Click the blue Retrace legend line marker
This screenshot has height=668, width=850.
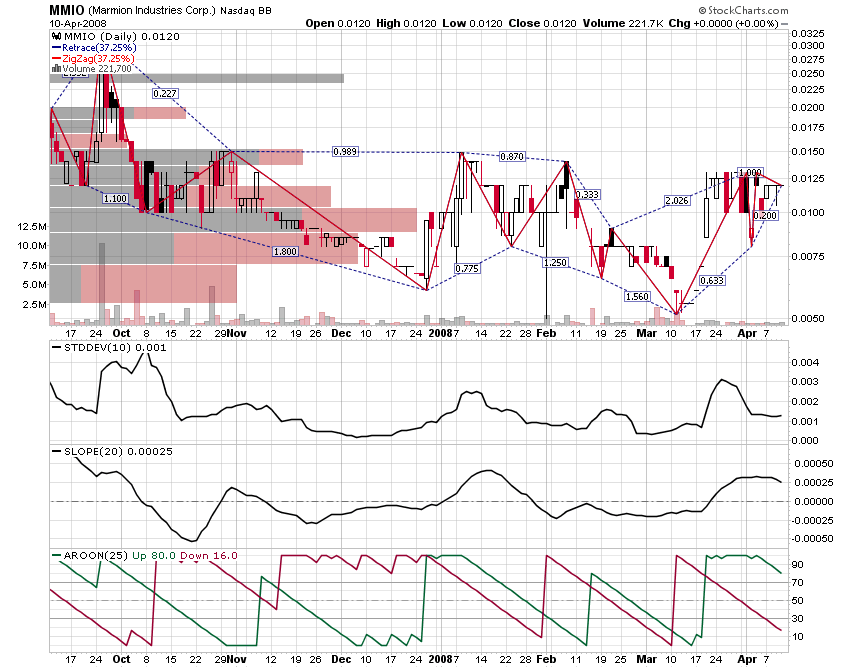click(56, 48)
